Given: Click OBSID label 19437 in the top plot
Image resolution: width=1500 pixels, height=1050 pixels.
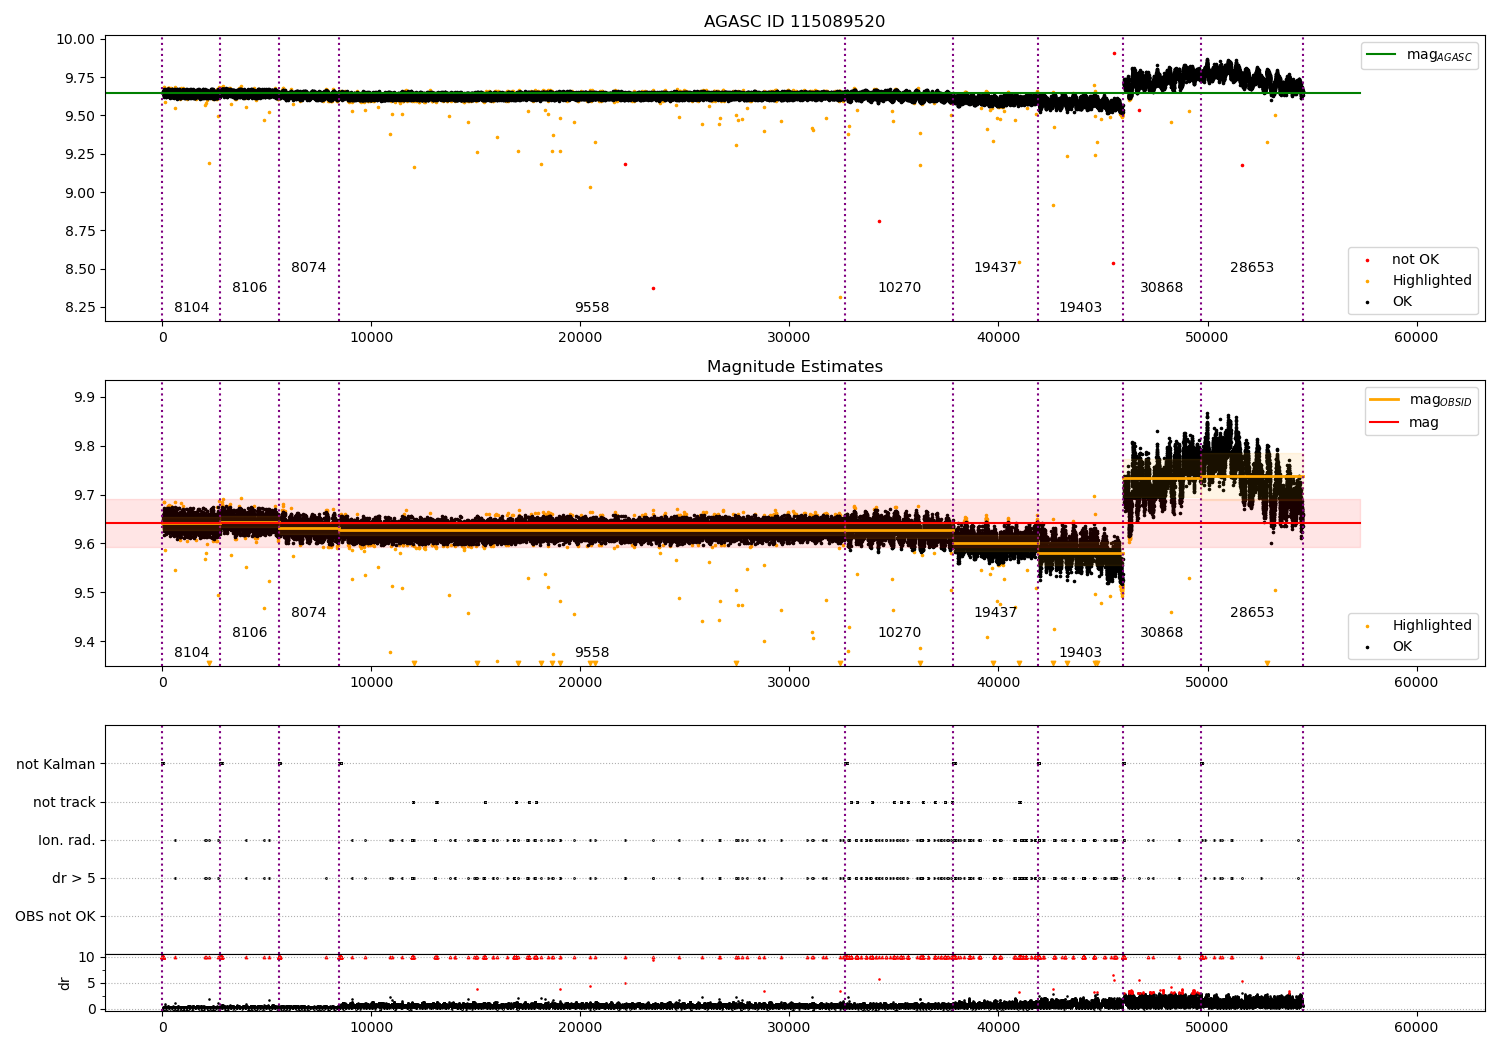Looking at the screenshot, I should click(995, 268).
